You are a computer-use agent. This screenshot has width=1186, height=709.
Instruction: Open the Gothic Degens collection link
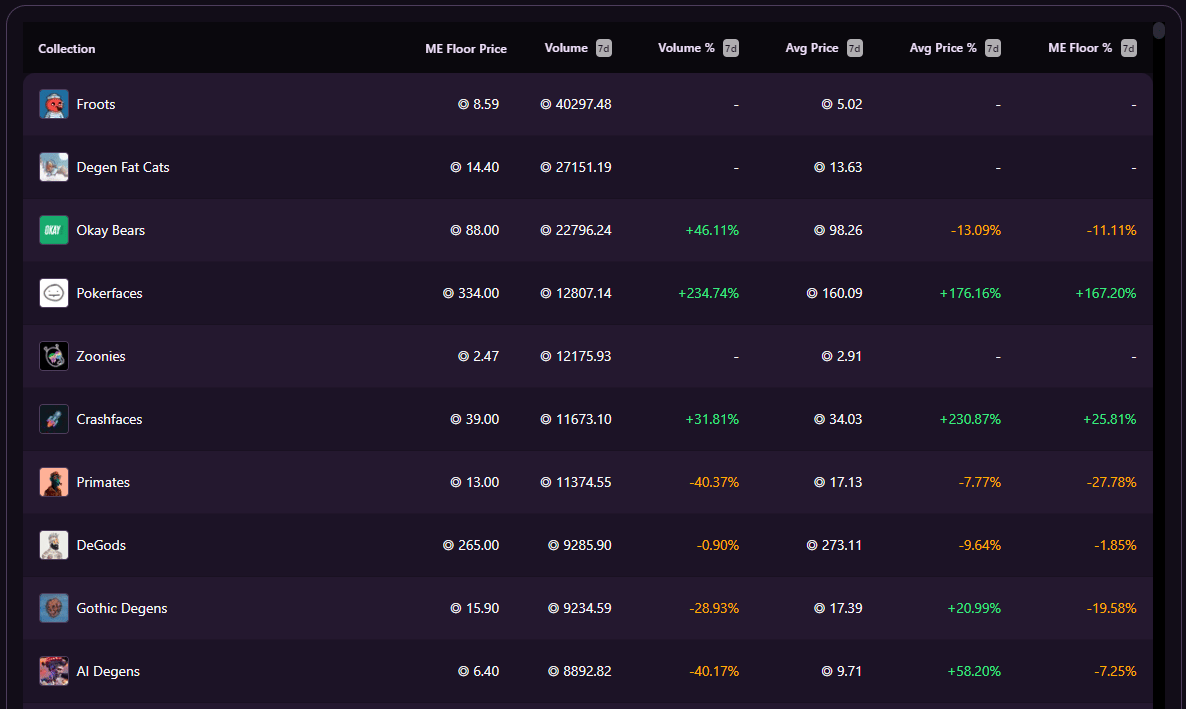click(122, 608)
